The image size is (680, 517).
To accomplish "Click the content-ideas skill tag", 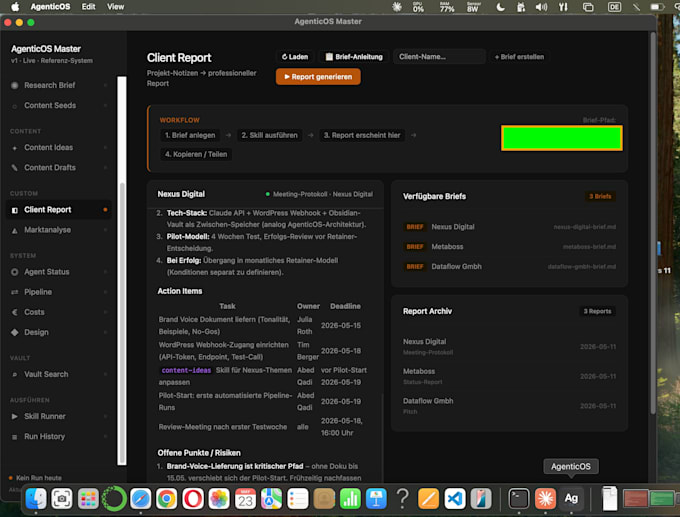I will tap(186, 370).
